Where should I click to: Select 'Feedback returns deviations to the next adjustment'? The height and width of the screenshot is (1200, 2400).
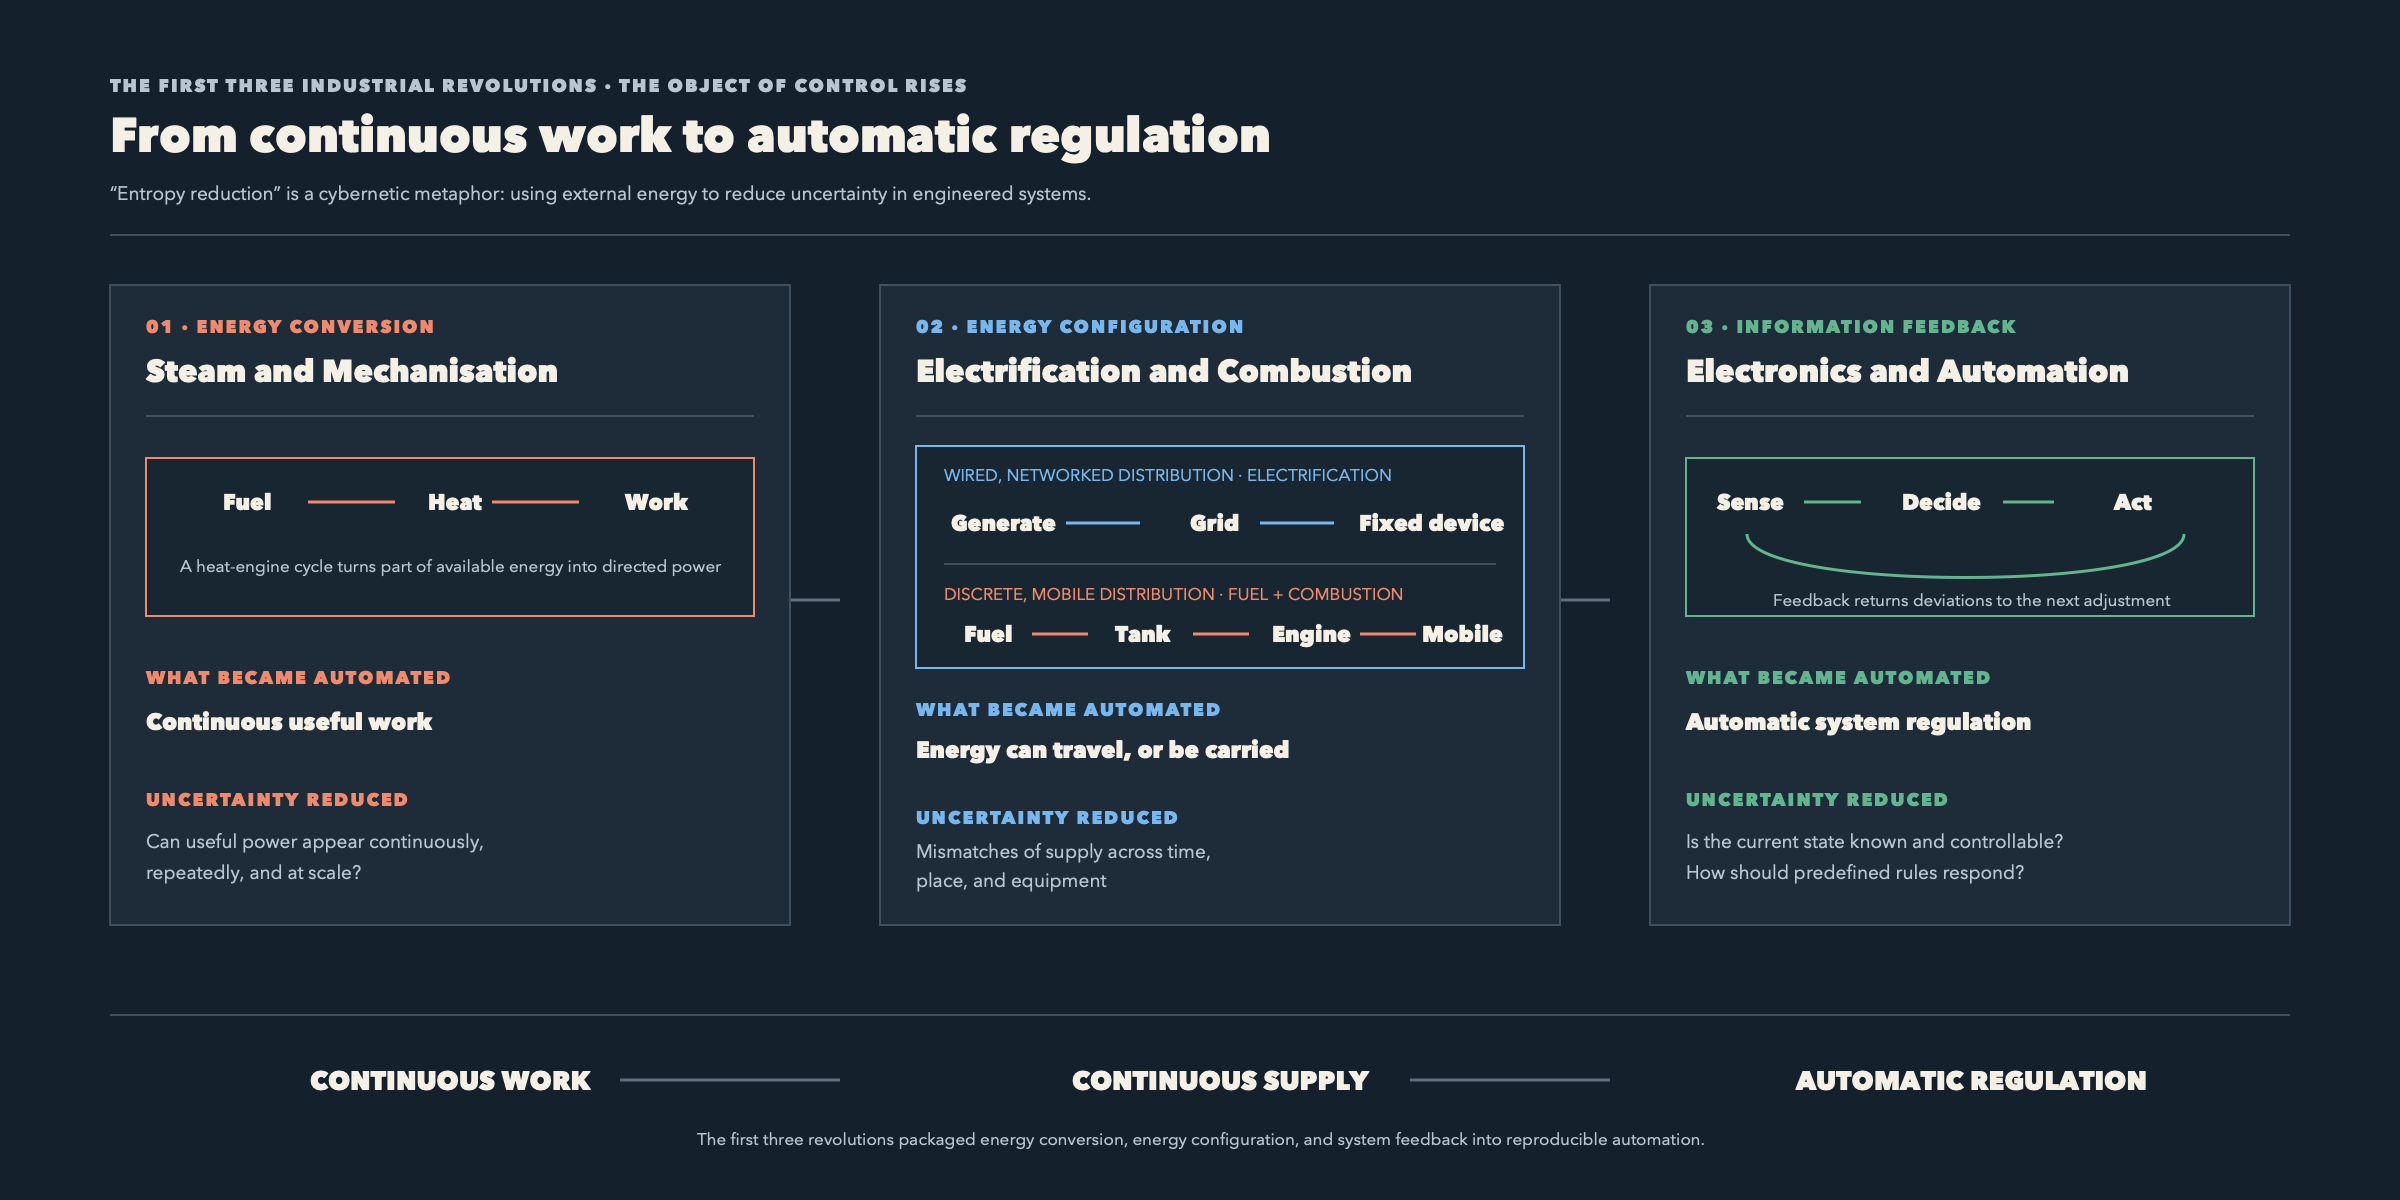(x=1971, y=600)
